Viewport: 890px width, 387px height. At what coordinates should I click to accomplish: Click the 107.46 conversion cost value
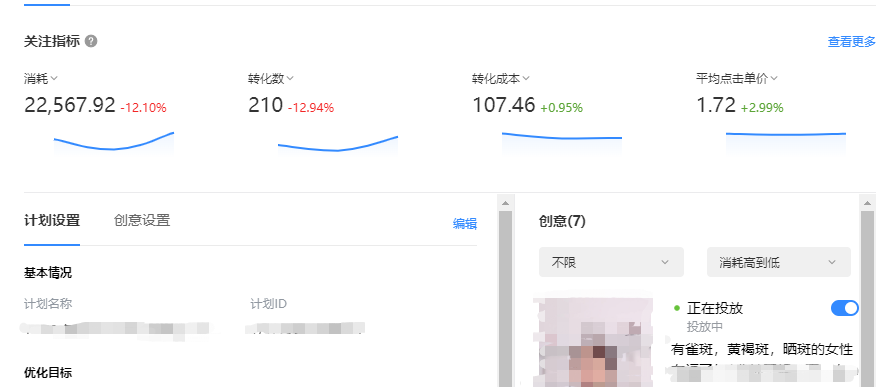pos(503,105)
